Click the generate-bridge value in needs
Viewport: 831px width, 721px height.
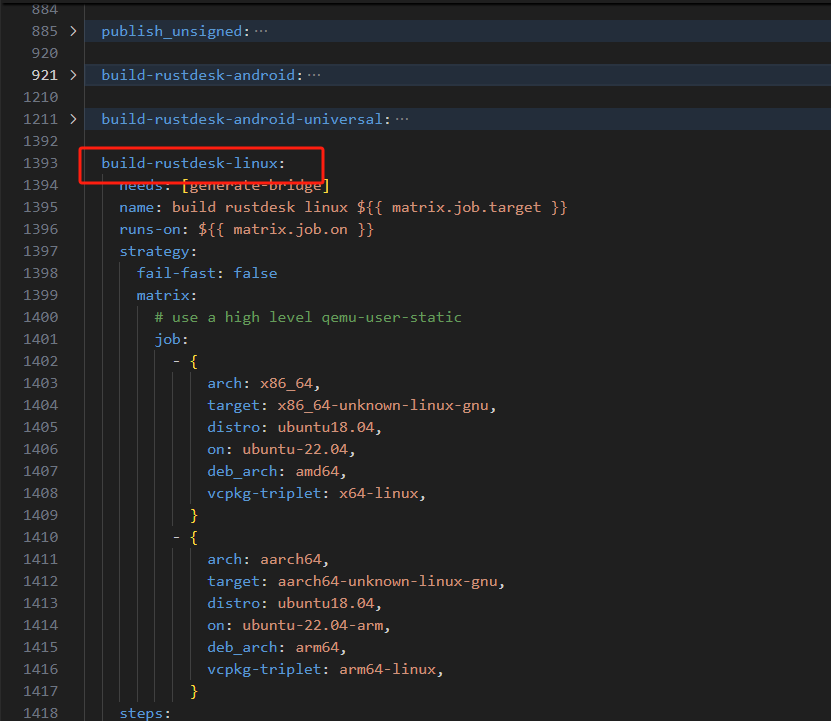click(x=255, y=186)
